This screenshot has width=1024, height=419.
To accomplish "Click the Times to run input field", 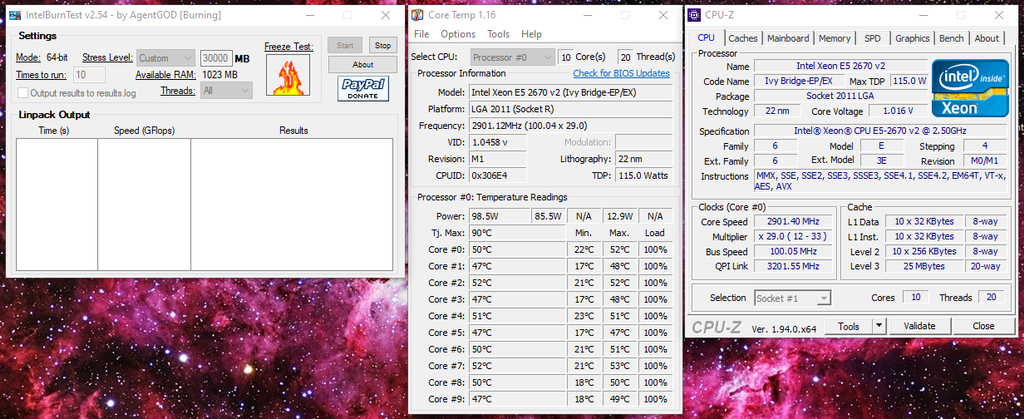I will 90,75.
